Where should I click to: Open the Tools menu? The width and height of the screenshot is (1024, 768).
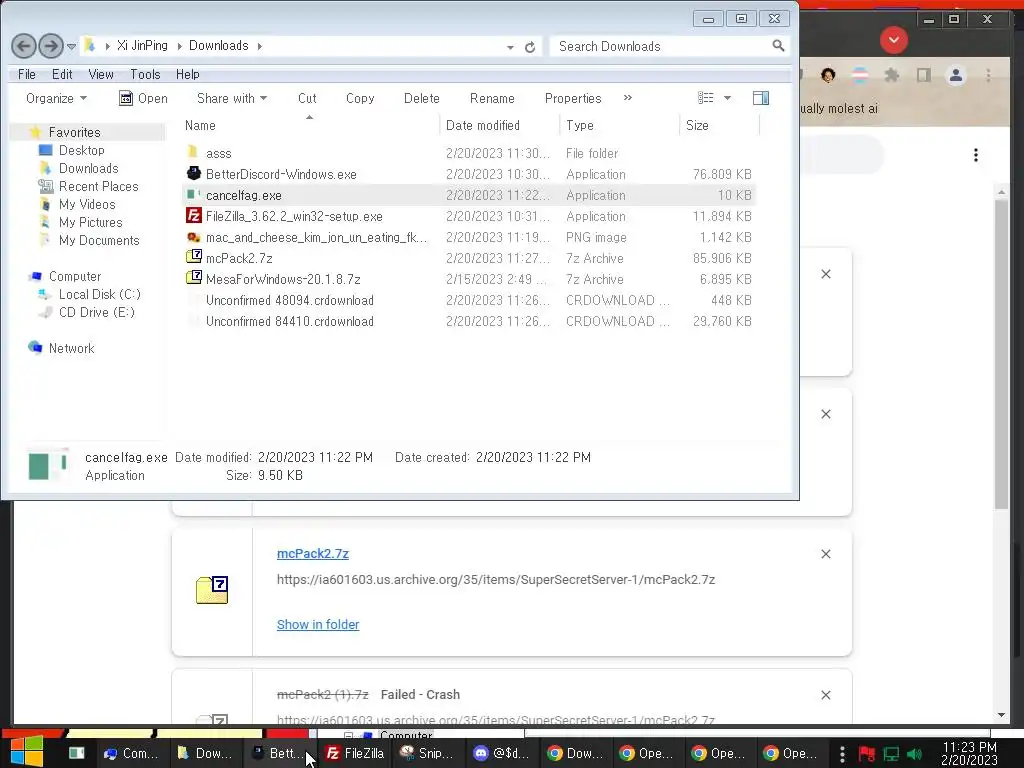tap(145, 74)
